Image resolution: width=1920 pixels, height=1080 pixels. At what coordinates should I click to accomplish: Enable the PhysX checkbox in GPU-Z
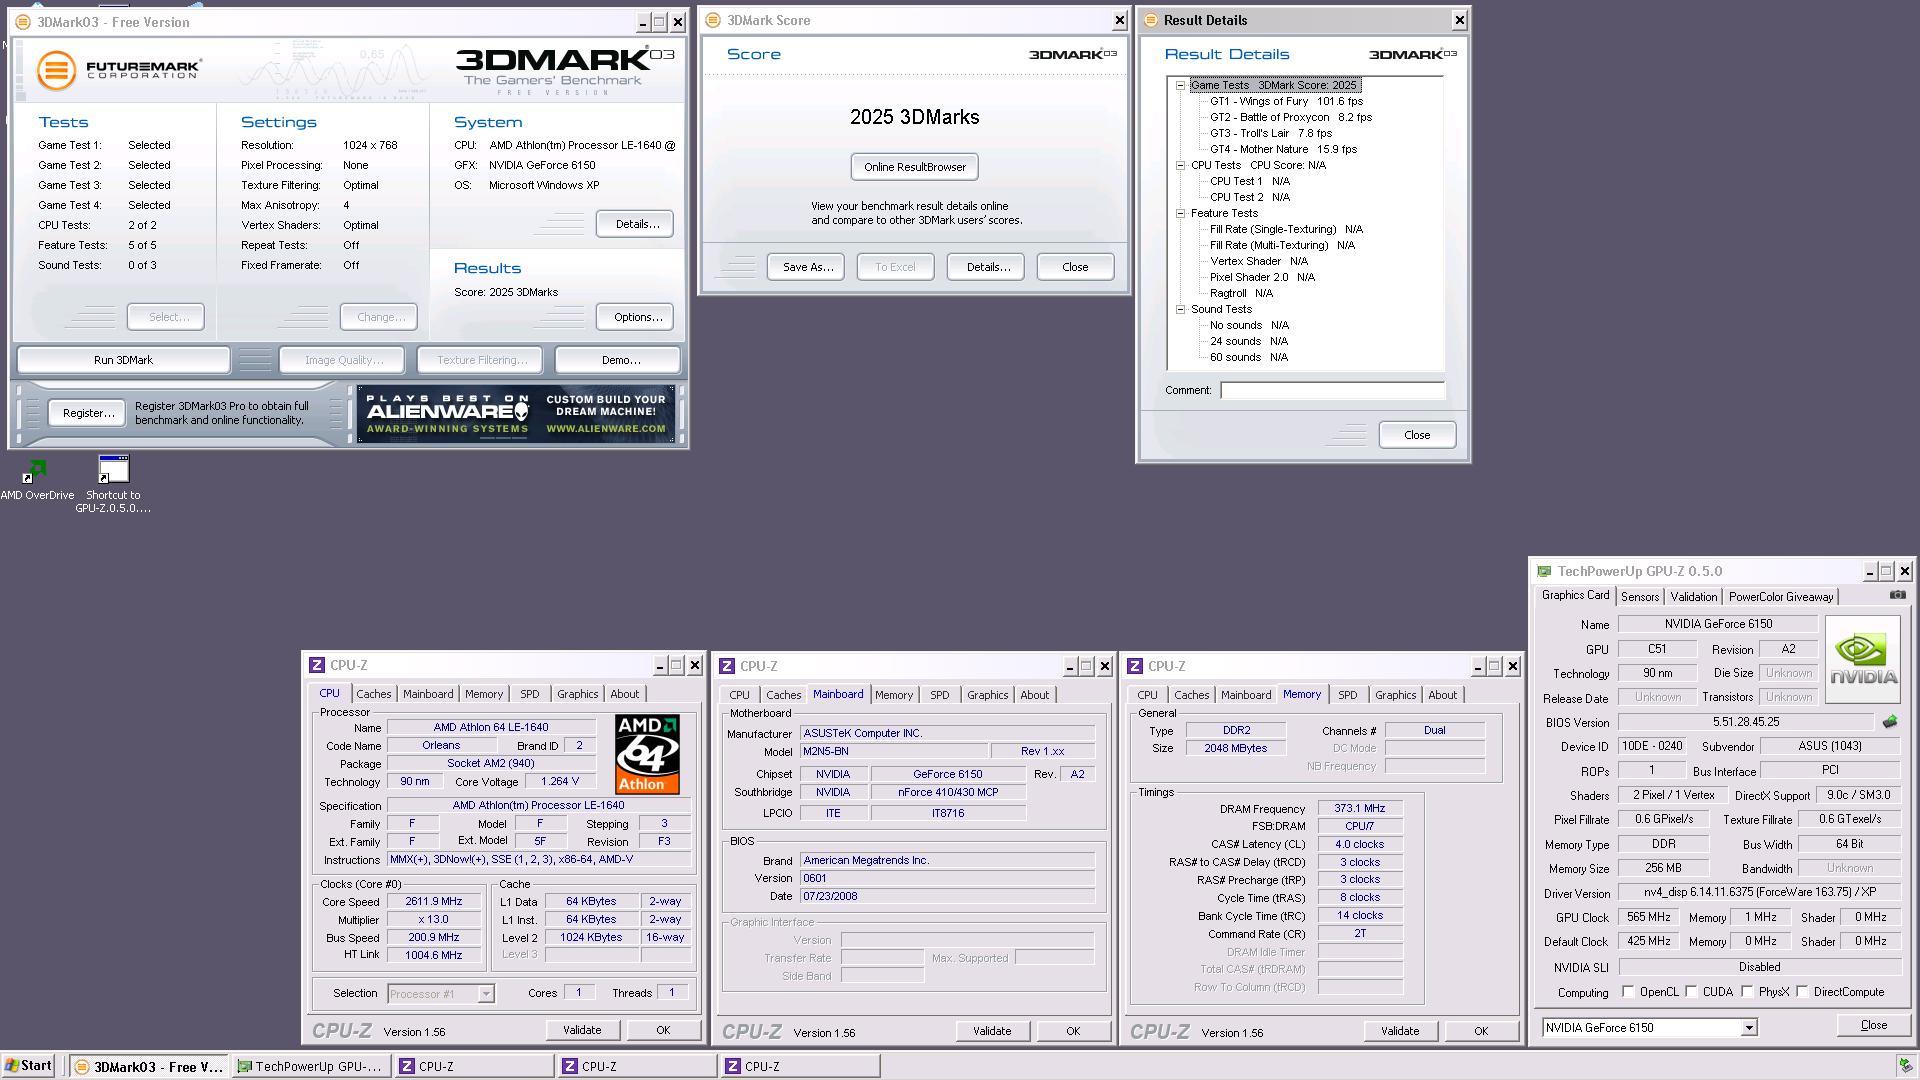pos(1747,992)
